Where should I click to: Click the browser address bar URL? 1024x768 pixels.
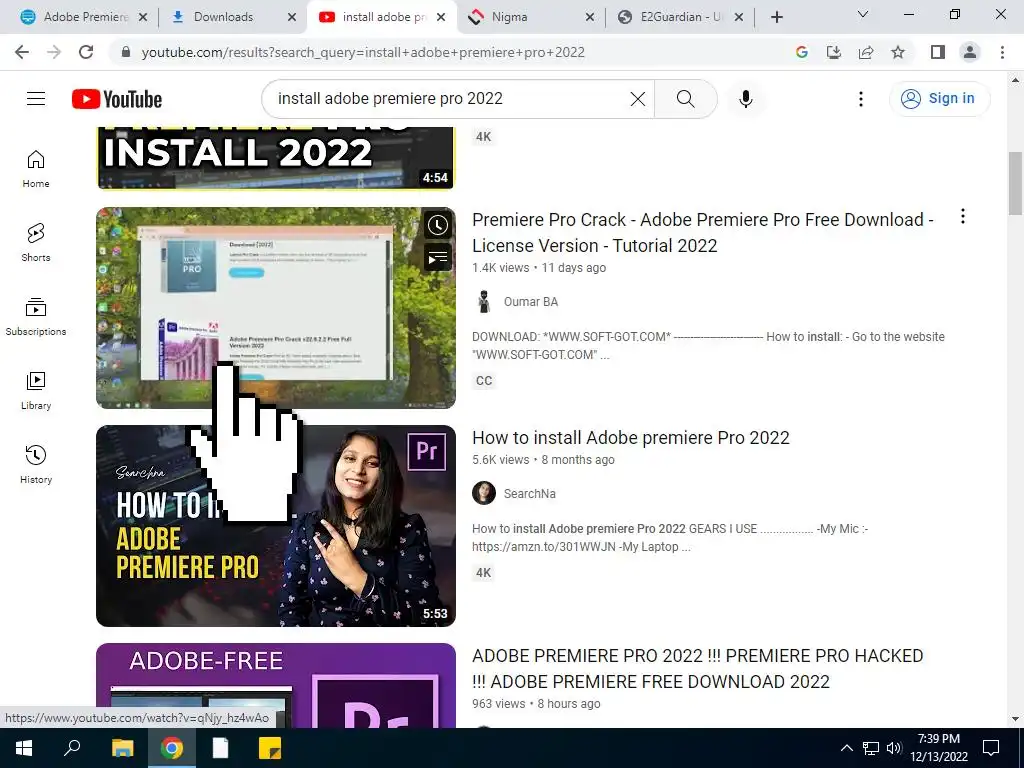(x=363, y=52)
